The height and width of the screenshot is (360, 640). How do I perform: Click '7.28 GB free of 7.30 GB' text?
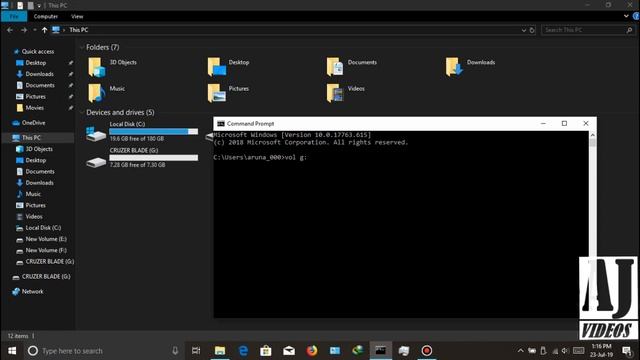pos(138,165)
